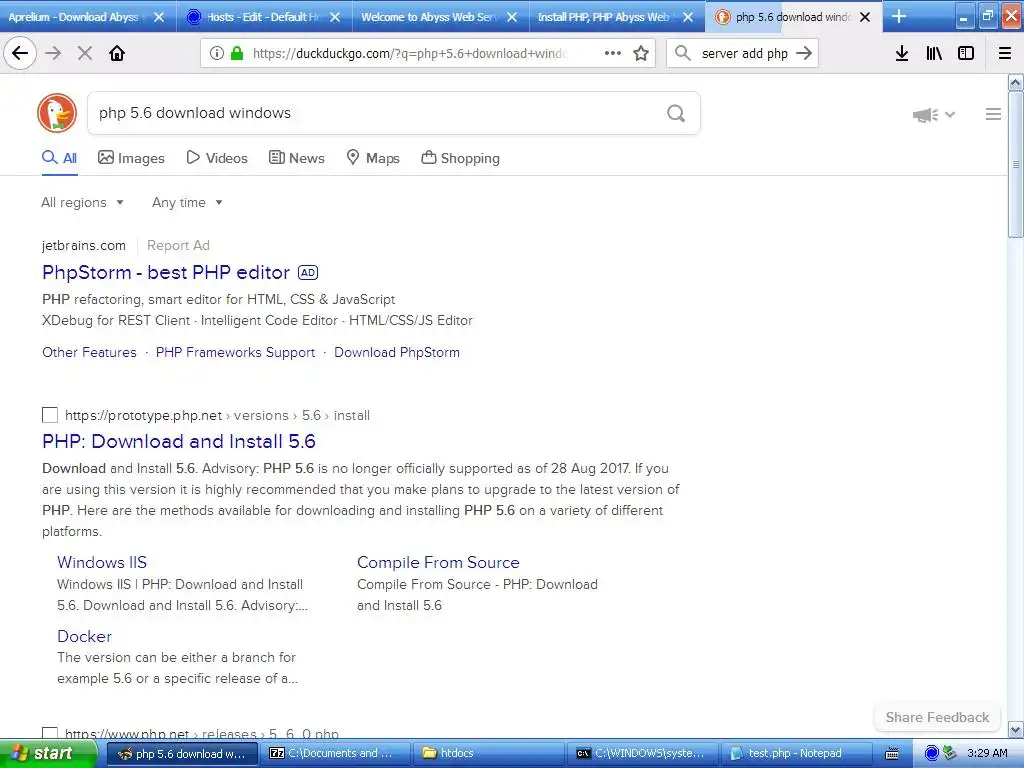Viewport: 1024px width, 768px height.
Task: Click the scrollbar down arrow
Action: [x=1016, y=729]
